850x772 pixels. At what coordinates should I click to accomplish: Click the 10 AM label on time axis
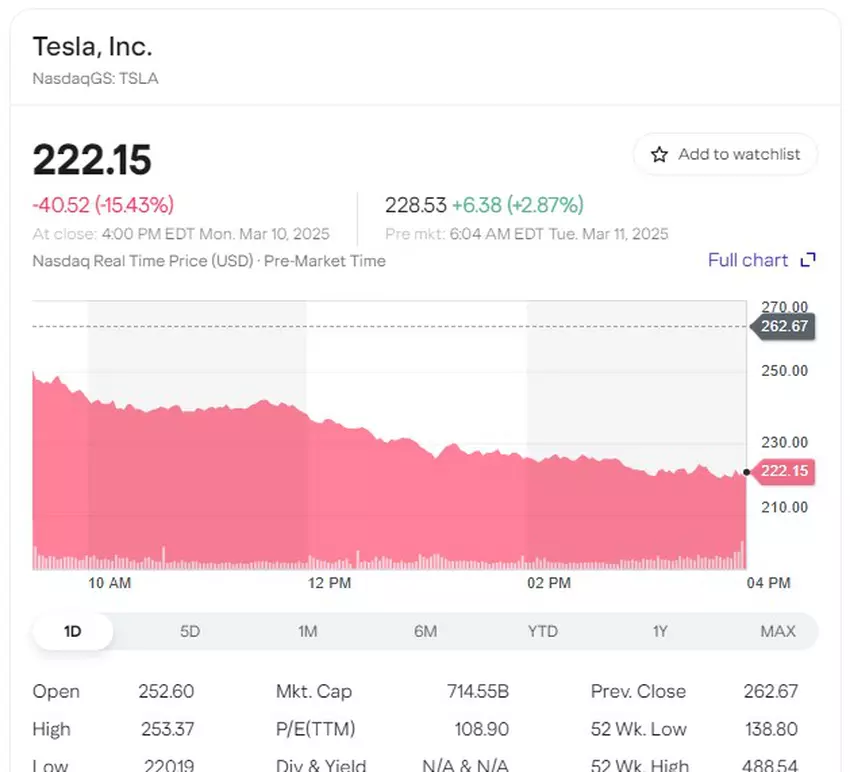(110, 583)
